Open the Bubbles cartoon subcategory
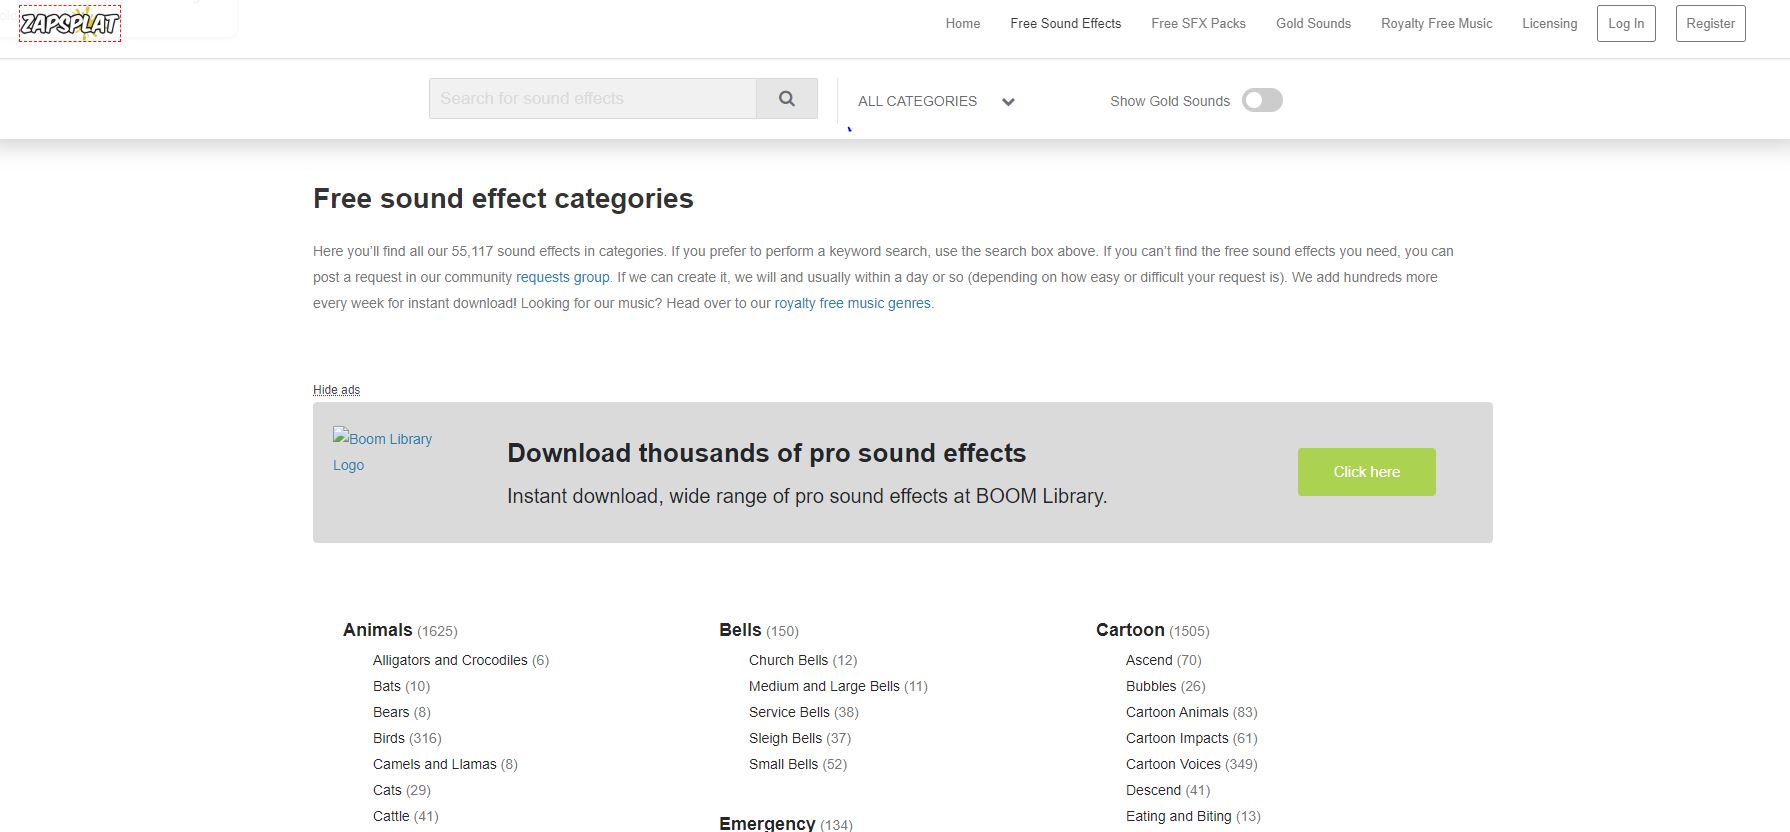This screenshot has height=832, width=1790. click(1151, 686)
